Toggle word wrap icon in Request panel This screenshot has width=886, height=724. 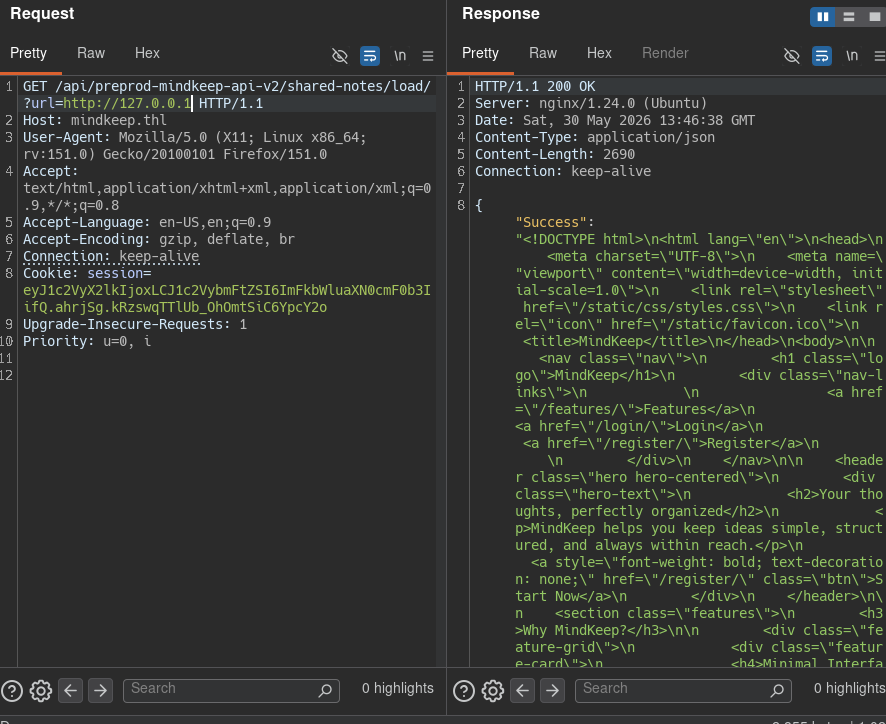tap(370, 56)
